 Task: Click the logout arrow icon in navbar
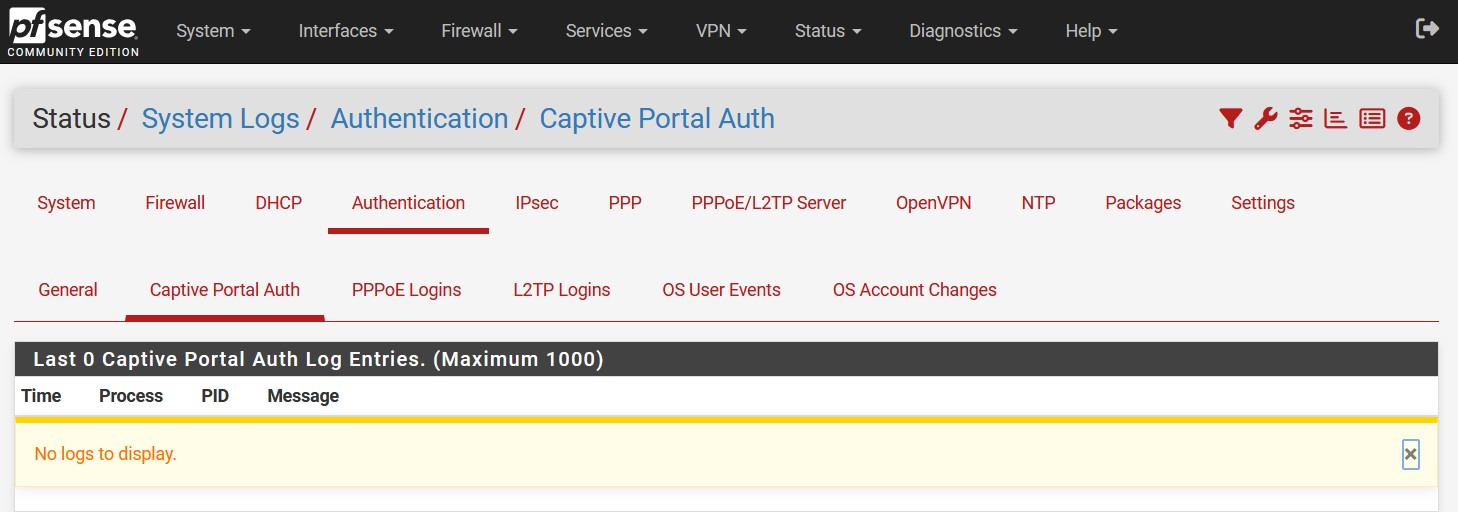point(1427,29)
